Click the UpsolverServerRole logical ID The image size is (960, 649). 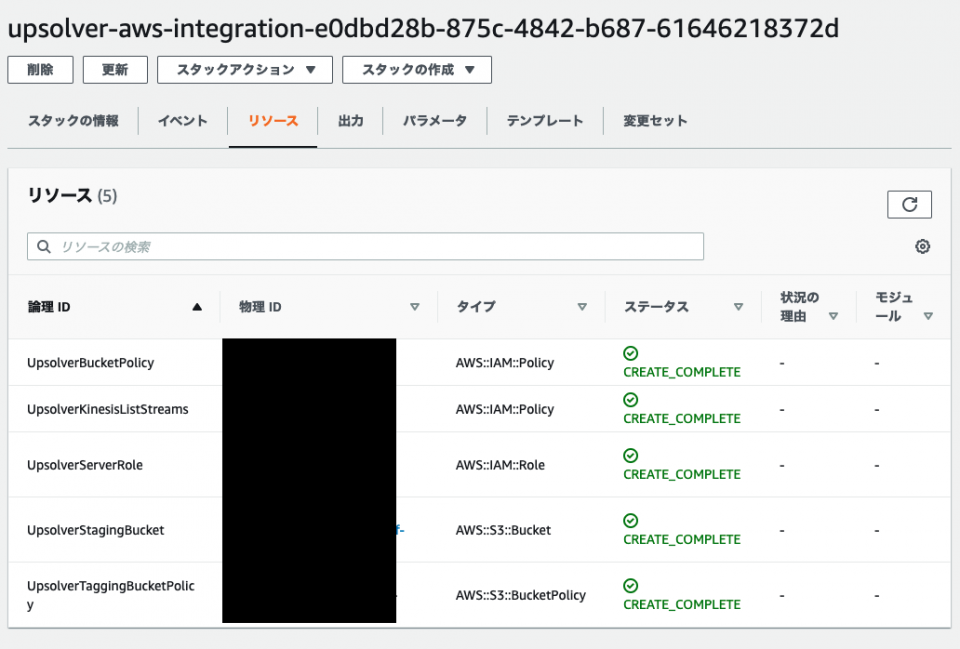85,465
